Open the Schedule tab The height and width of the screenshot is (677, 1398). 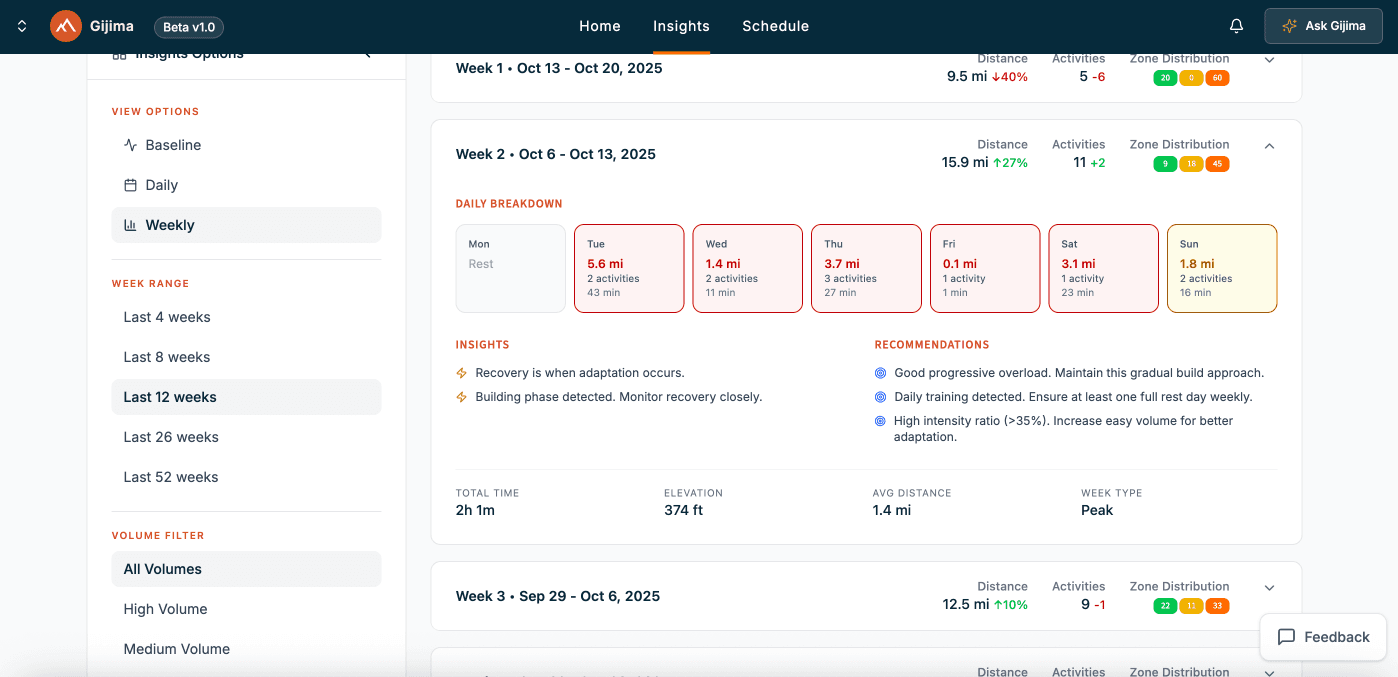(x=775, y=26)
